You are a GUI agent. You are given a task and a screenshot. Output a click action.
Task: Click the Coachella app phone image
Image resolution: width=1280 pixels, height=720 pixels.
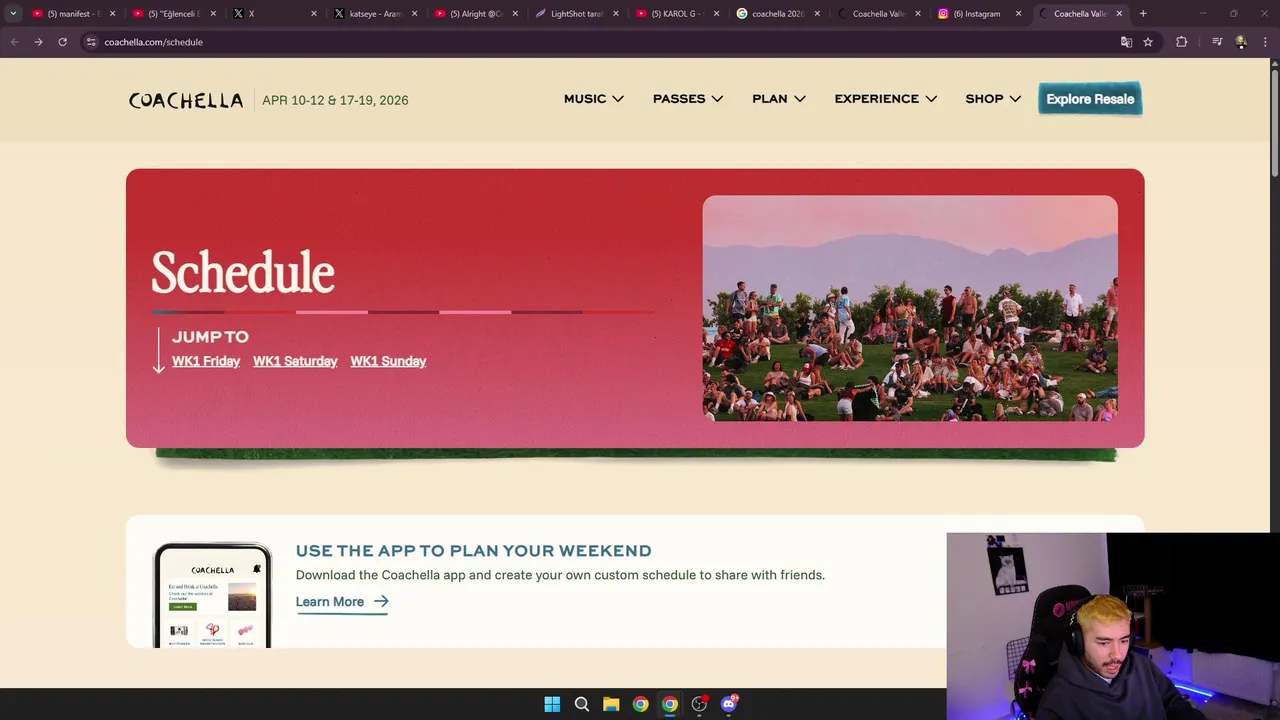click(x=212, y=595)
